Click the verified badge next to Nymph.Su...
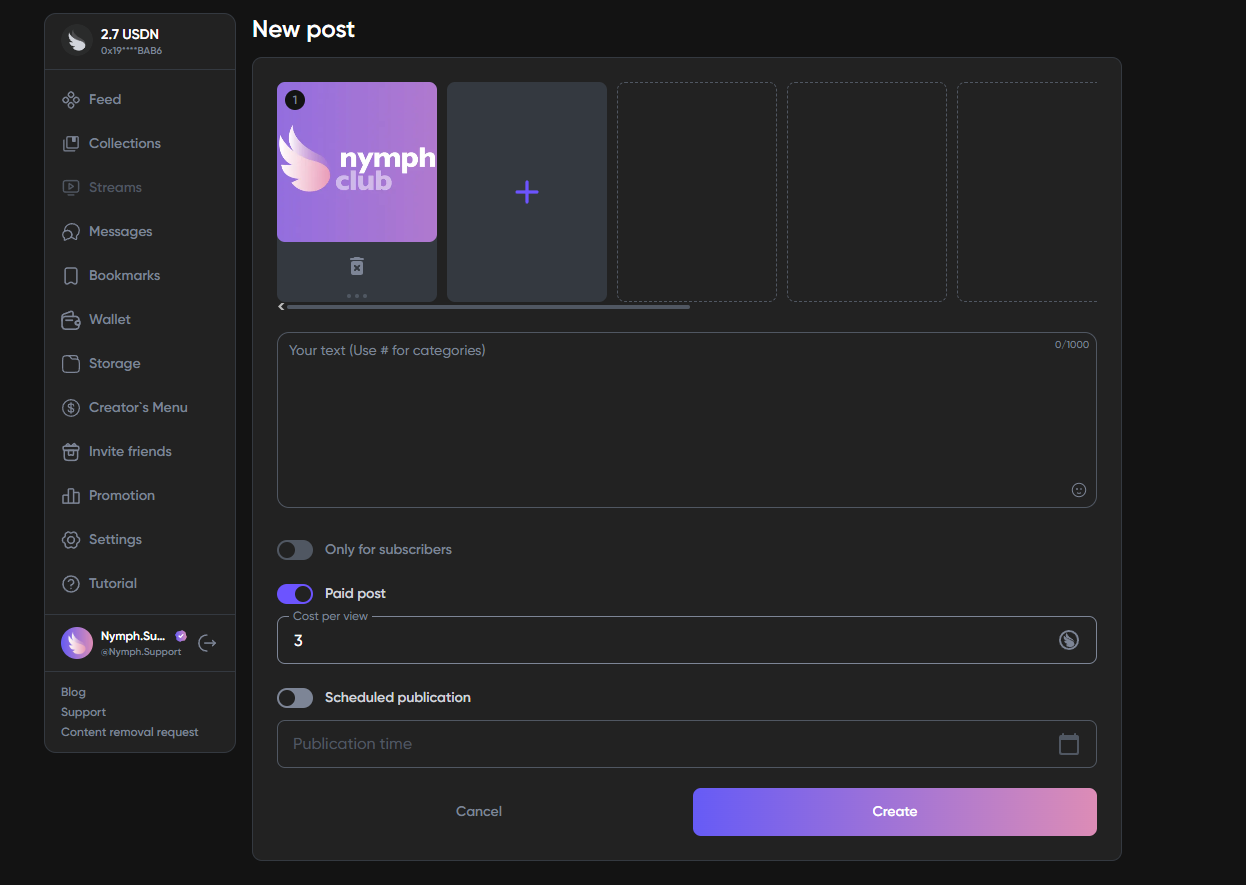Screen dimensions: 1246x885 coord(181,636)
